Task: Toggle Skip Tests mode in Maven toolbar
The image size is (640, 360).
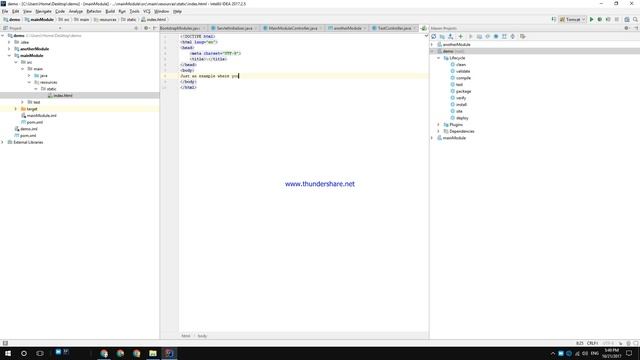Action: 496,36
